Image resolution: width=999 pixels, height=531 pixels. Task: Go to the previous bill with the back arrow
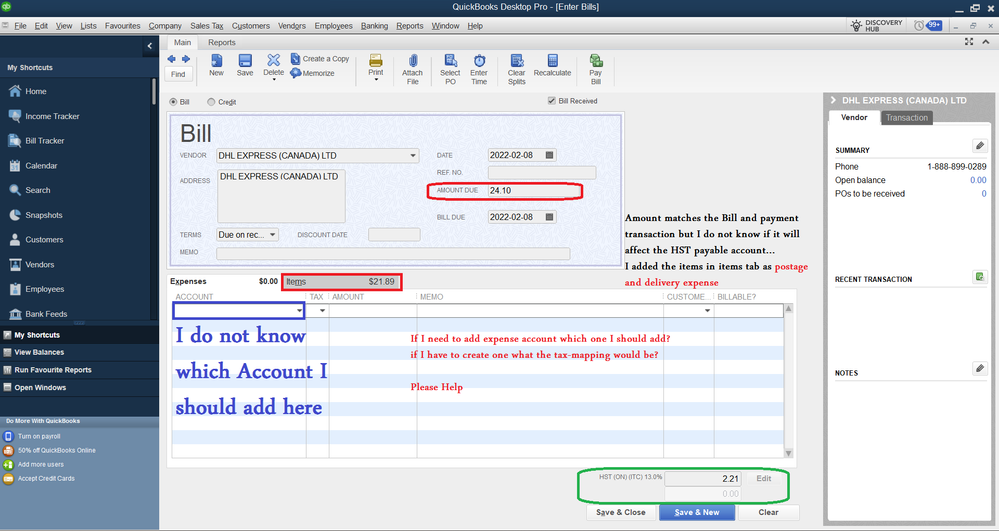pos(171,59)
